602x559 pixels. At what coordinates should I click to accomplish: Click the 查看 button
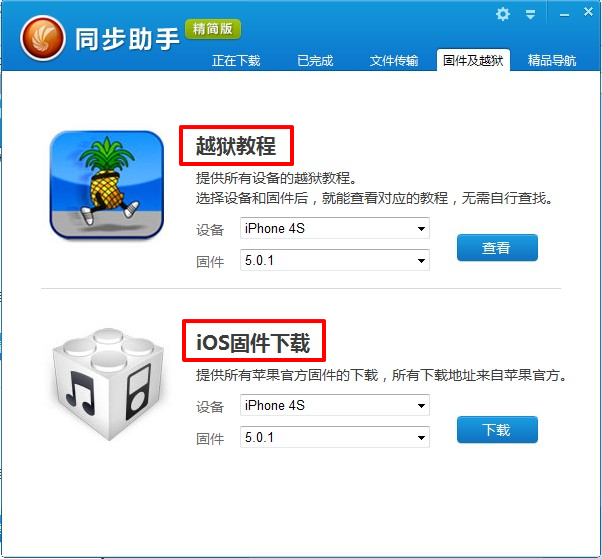tap(497, 248)
